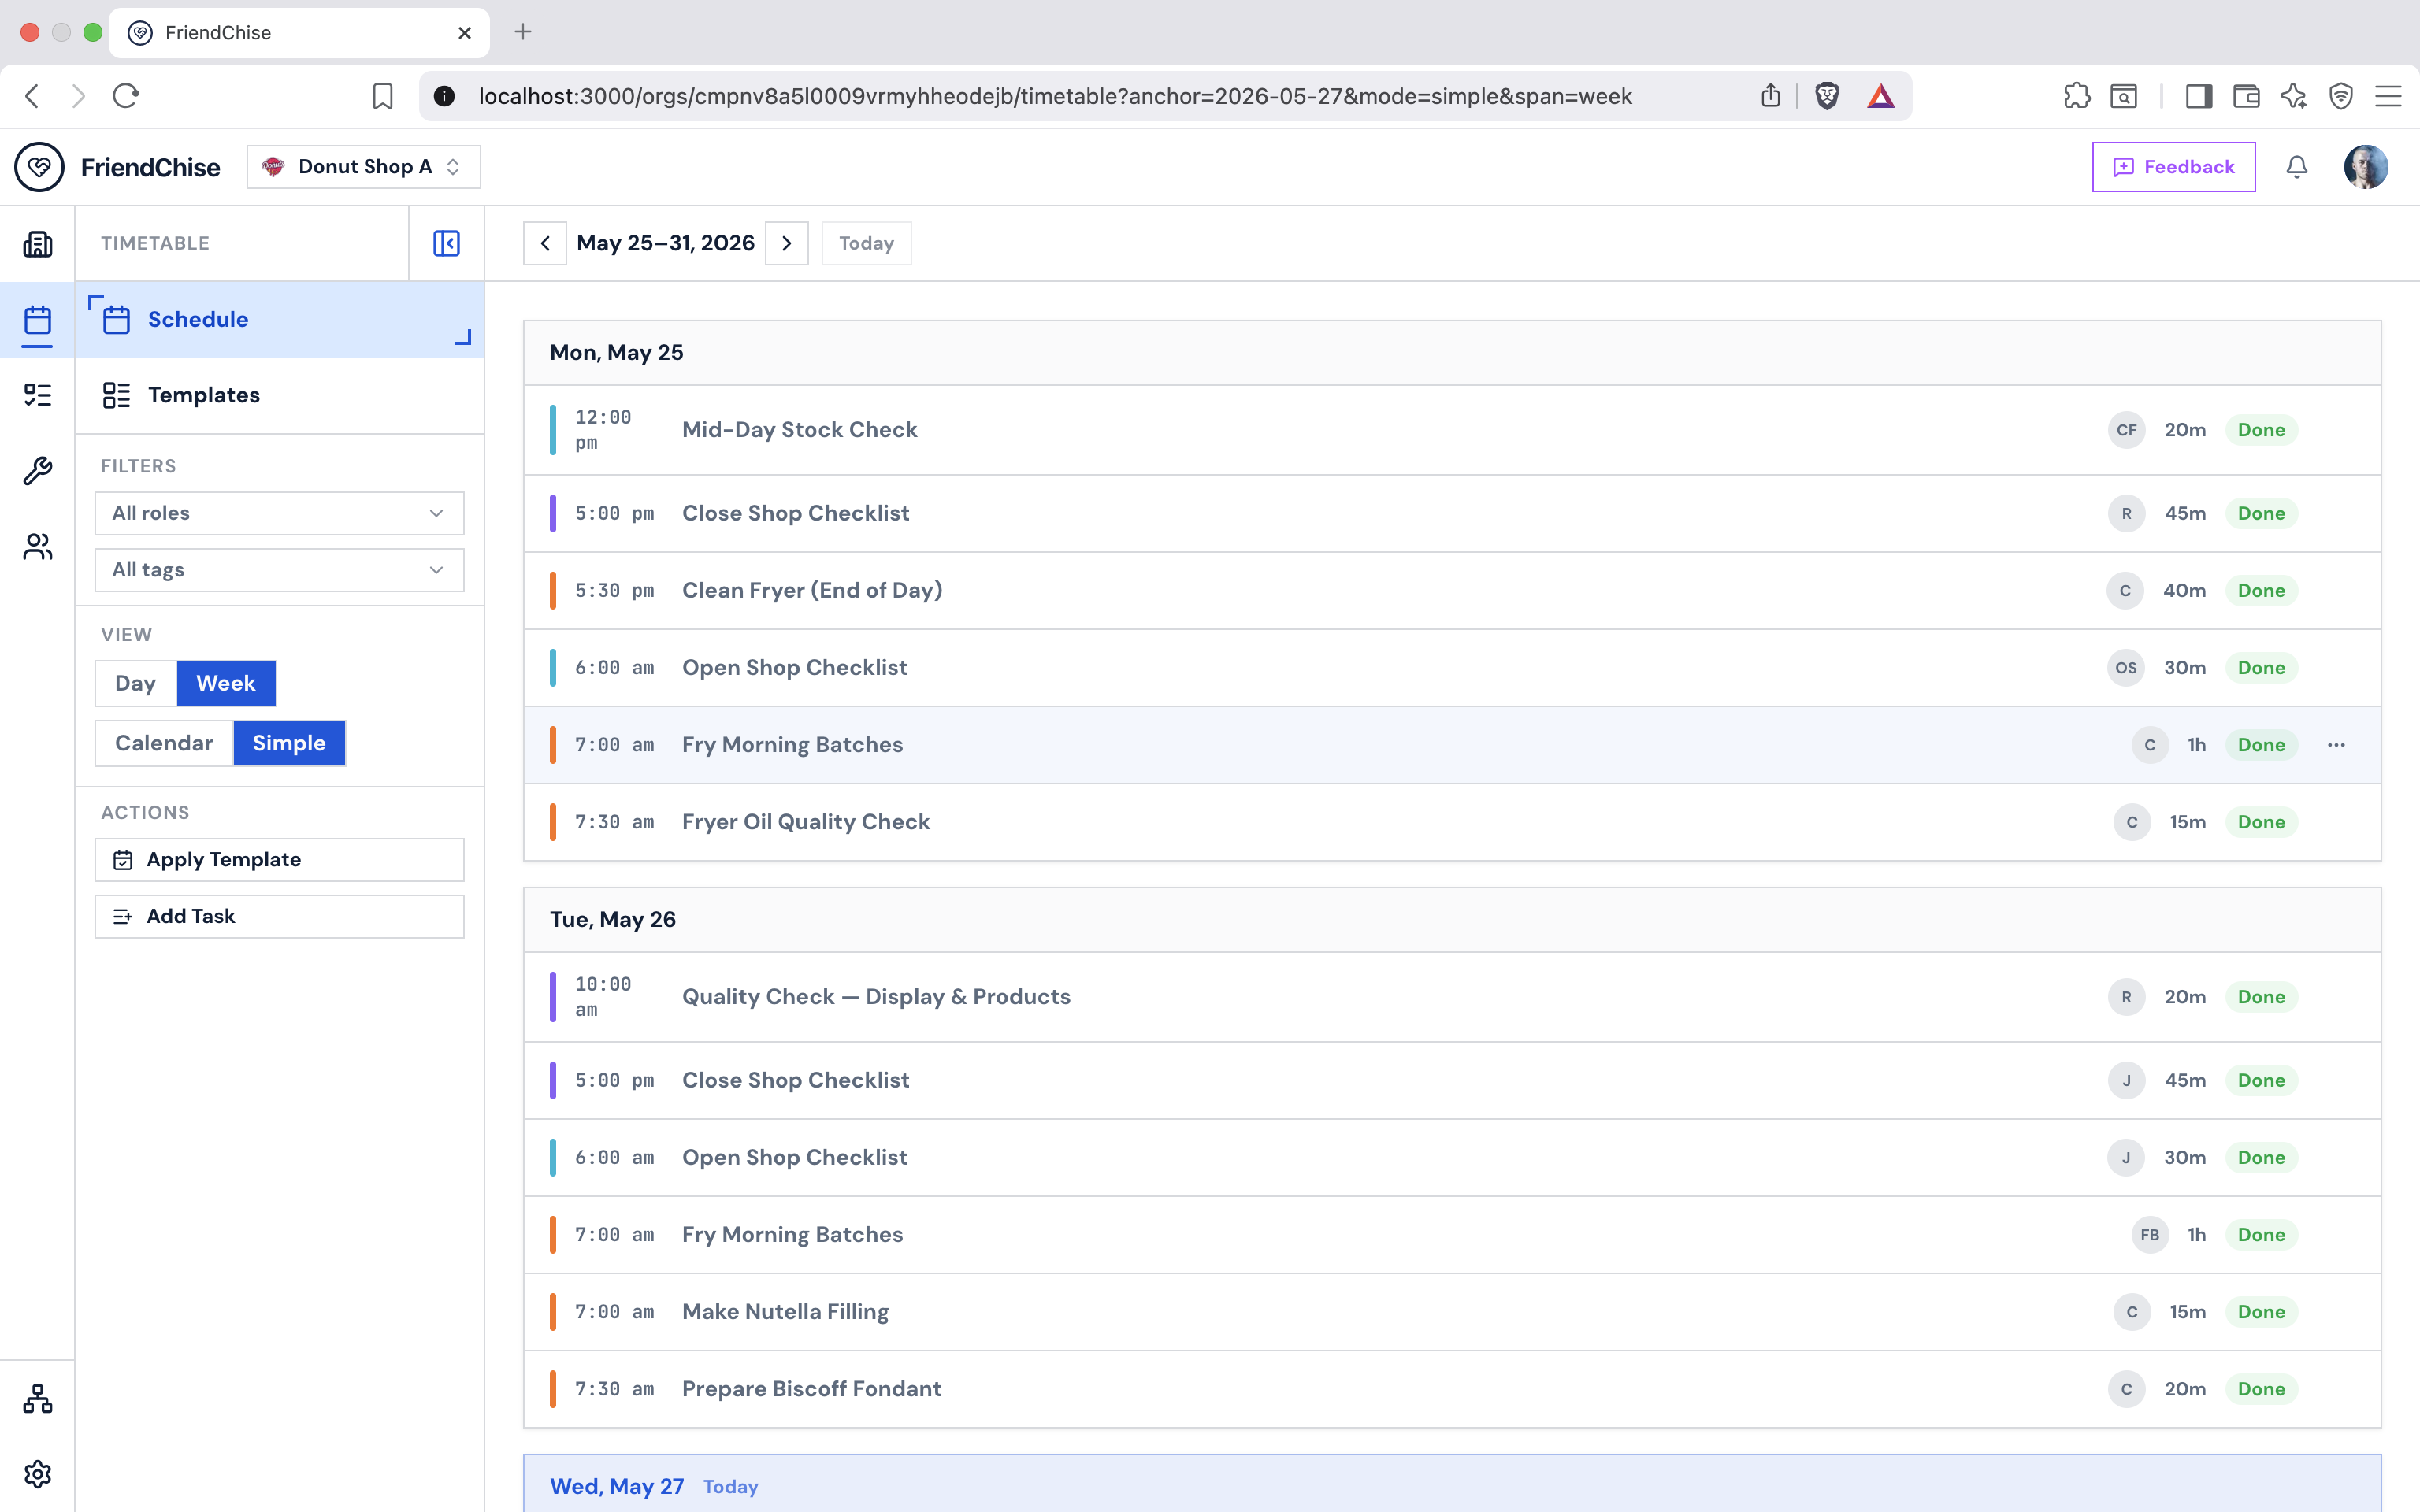Open Fryer Oil Quality Check task
This screenshot has width=2420, height=1512.
1452,822
